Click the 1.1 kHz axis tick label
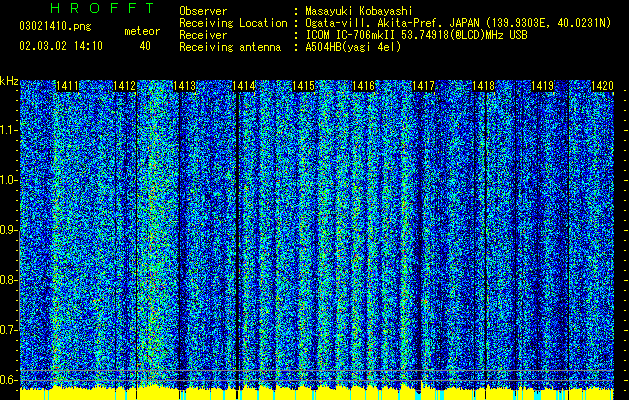 (x=8, y=130)
